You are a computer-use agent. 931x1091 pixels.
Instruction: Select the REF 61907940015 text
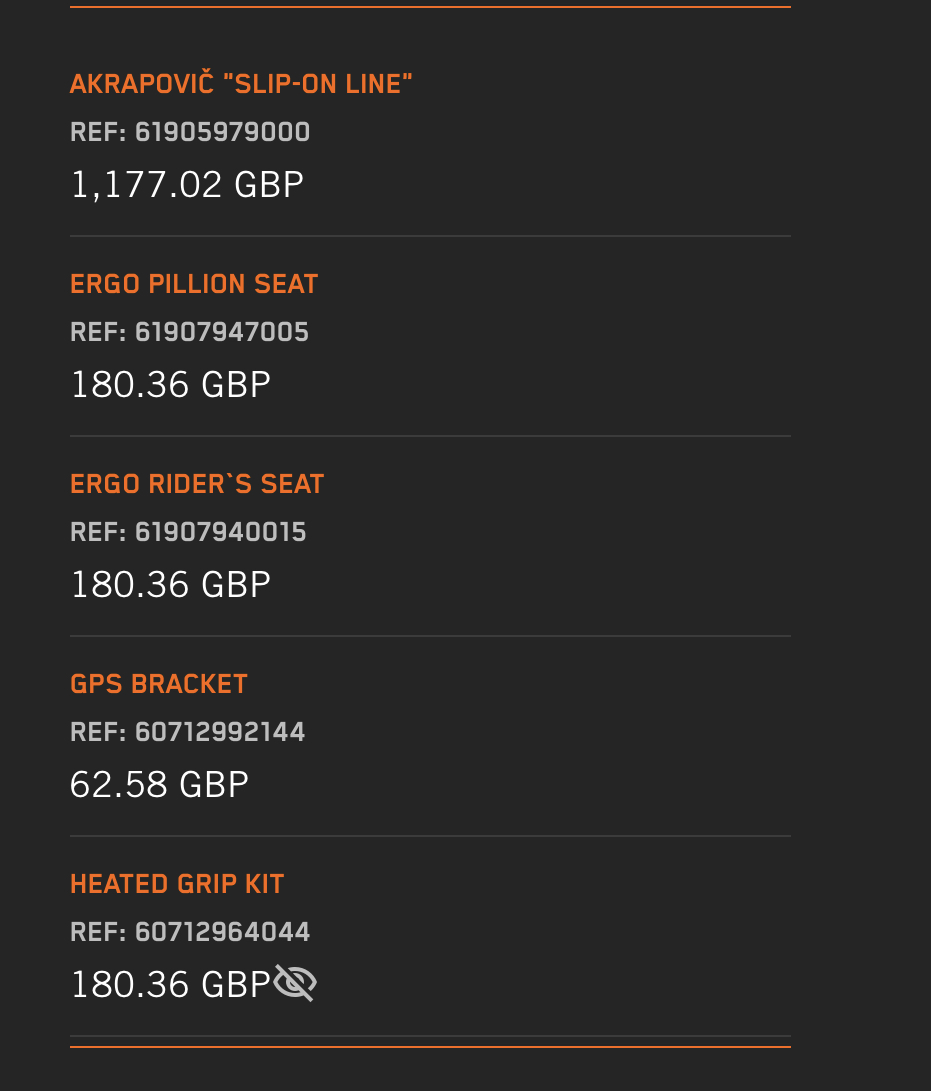click(x=188, y=532)
